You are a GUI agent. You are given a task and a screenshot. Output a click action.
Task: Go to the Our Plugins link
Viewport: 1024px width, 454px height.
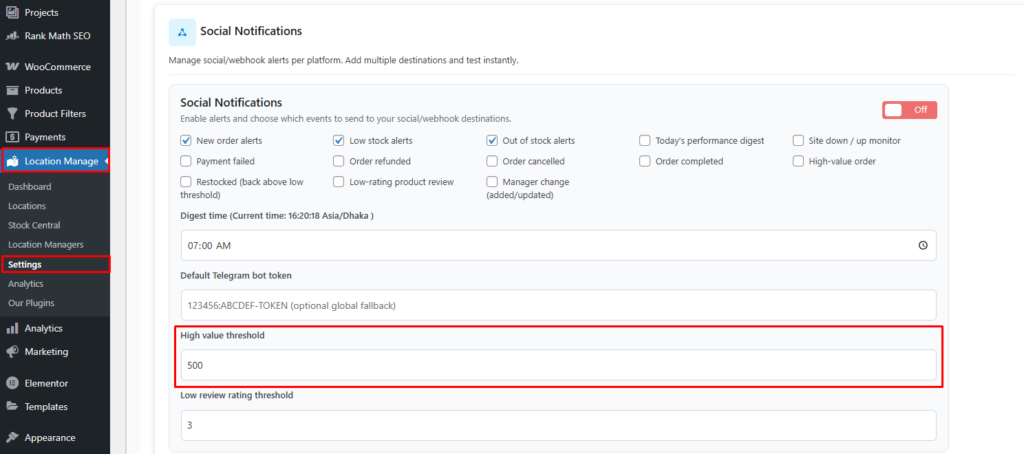(31, 302)
